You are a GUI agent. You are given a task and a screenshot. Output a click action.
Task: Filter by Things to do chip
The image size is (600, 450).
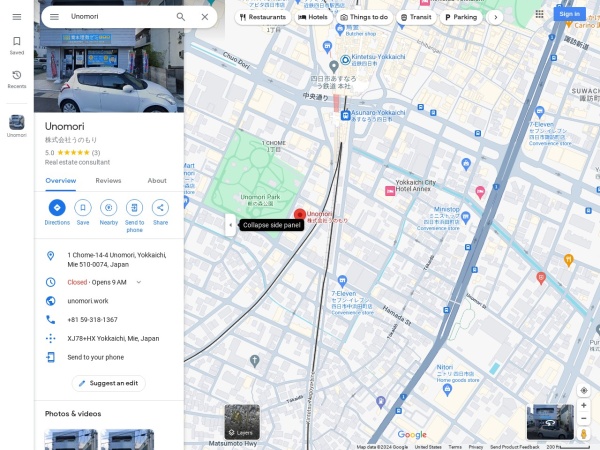click(x=364, y=17)
